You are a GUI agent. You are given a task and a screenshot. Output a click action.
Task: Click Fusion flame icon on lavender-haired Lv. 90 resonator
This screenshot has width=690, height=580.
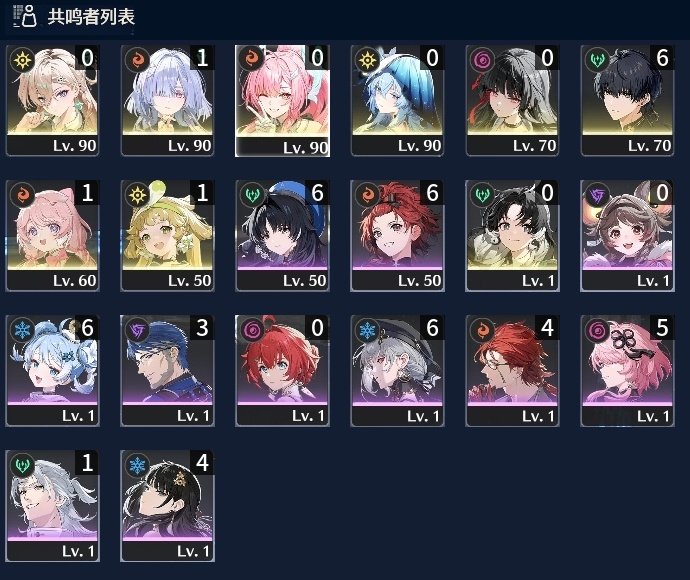tap(138, 60)
